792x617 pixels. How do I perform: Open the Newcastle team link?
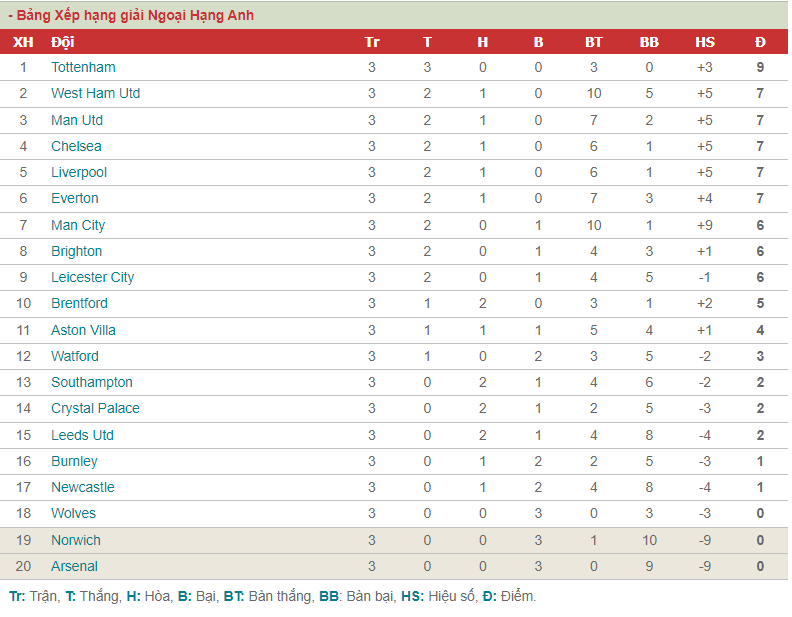point(83,487)
